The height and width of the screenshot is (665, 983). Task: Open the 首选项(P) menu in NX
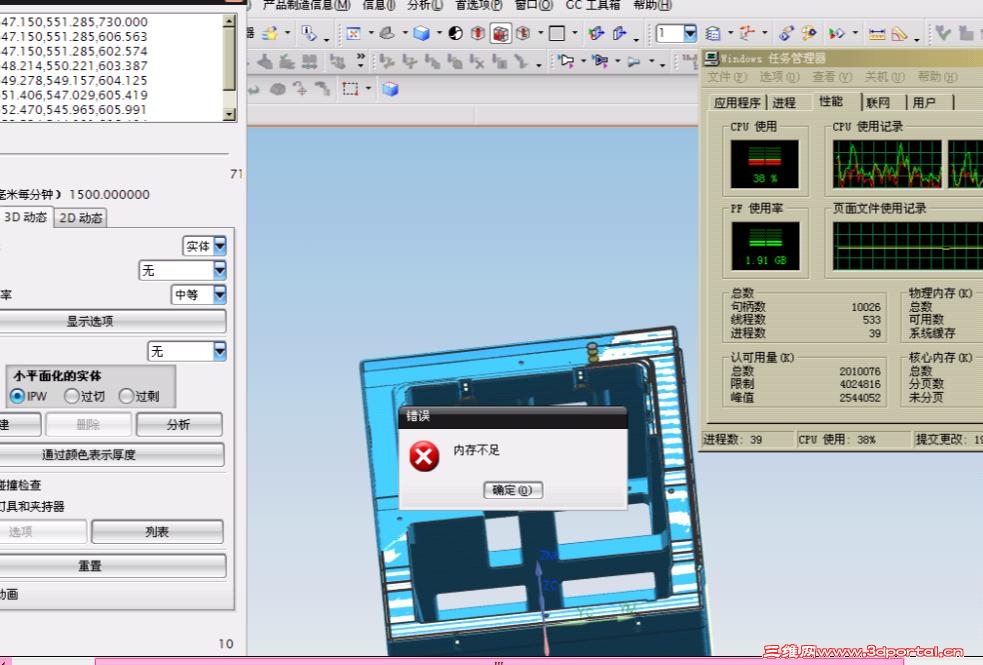[478, 5]
